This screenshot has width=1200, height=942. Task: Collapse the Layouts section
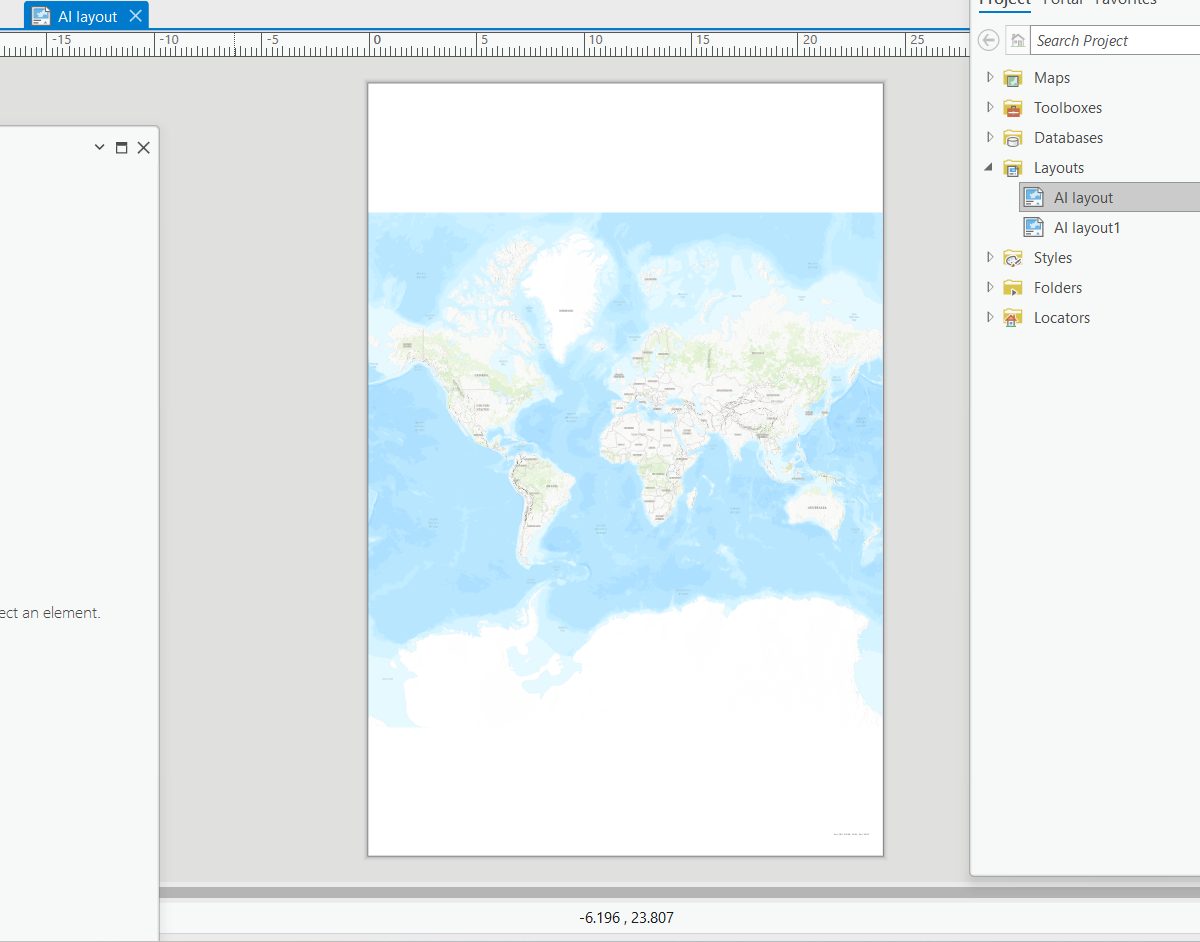coord(989,167)
